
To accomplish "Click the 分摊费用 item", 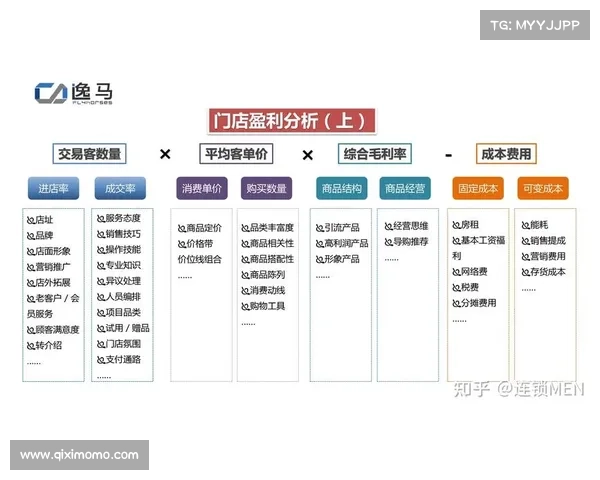I will [x=474, y=303].
